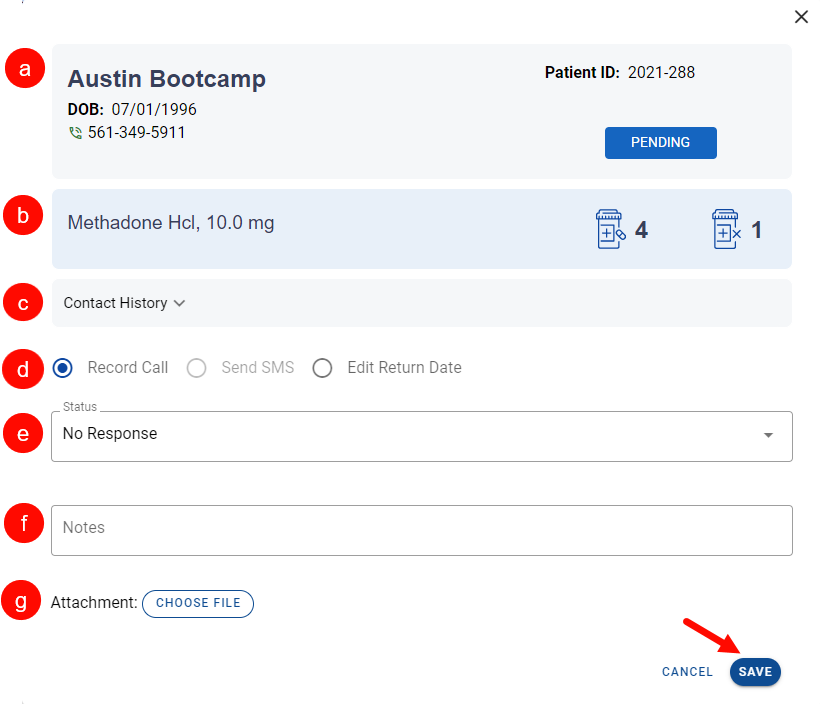This screenshot has width=820, height=704.
Task: Expand the Contact History section
Action: [x=124, y=303]
